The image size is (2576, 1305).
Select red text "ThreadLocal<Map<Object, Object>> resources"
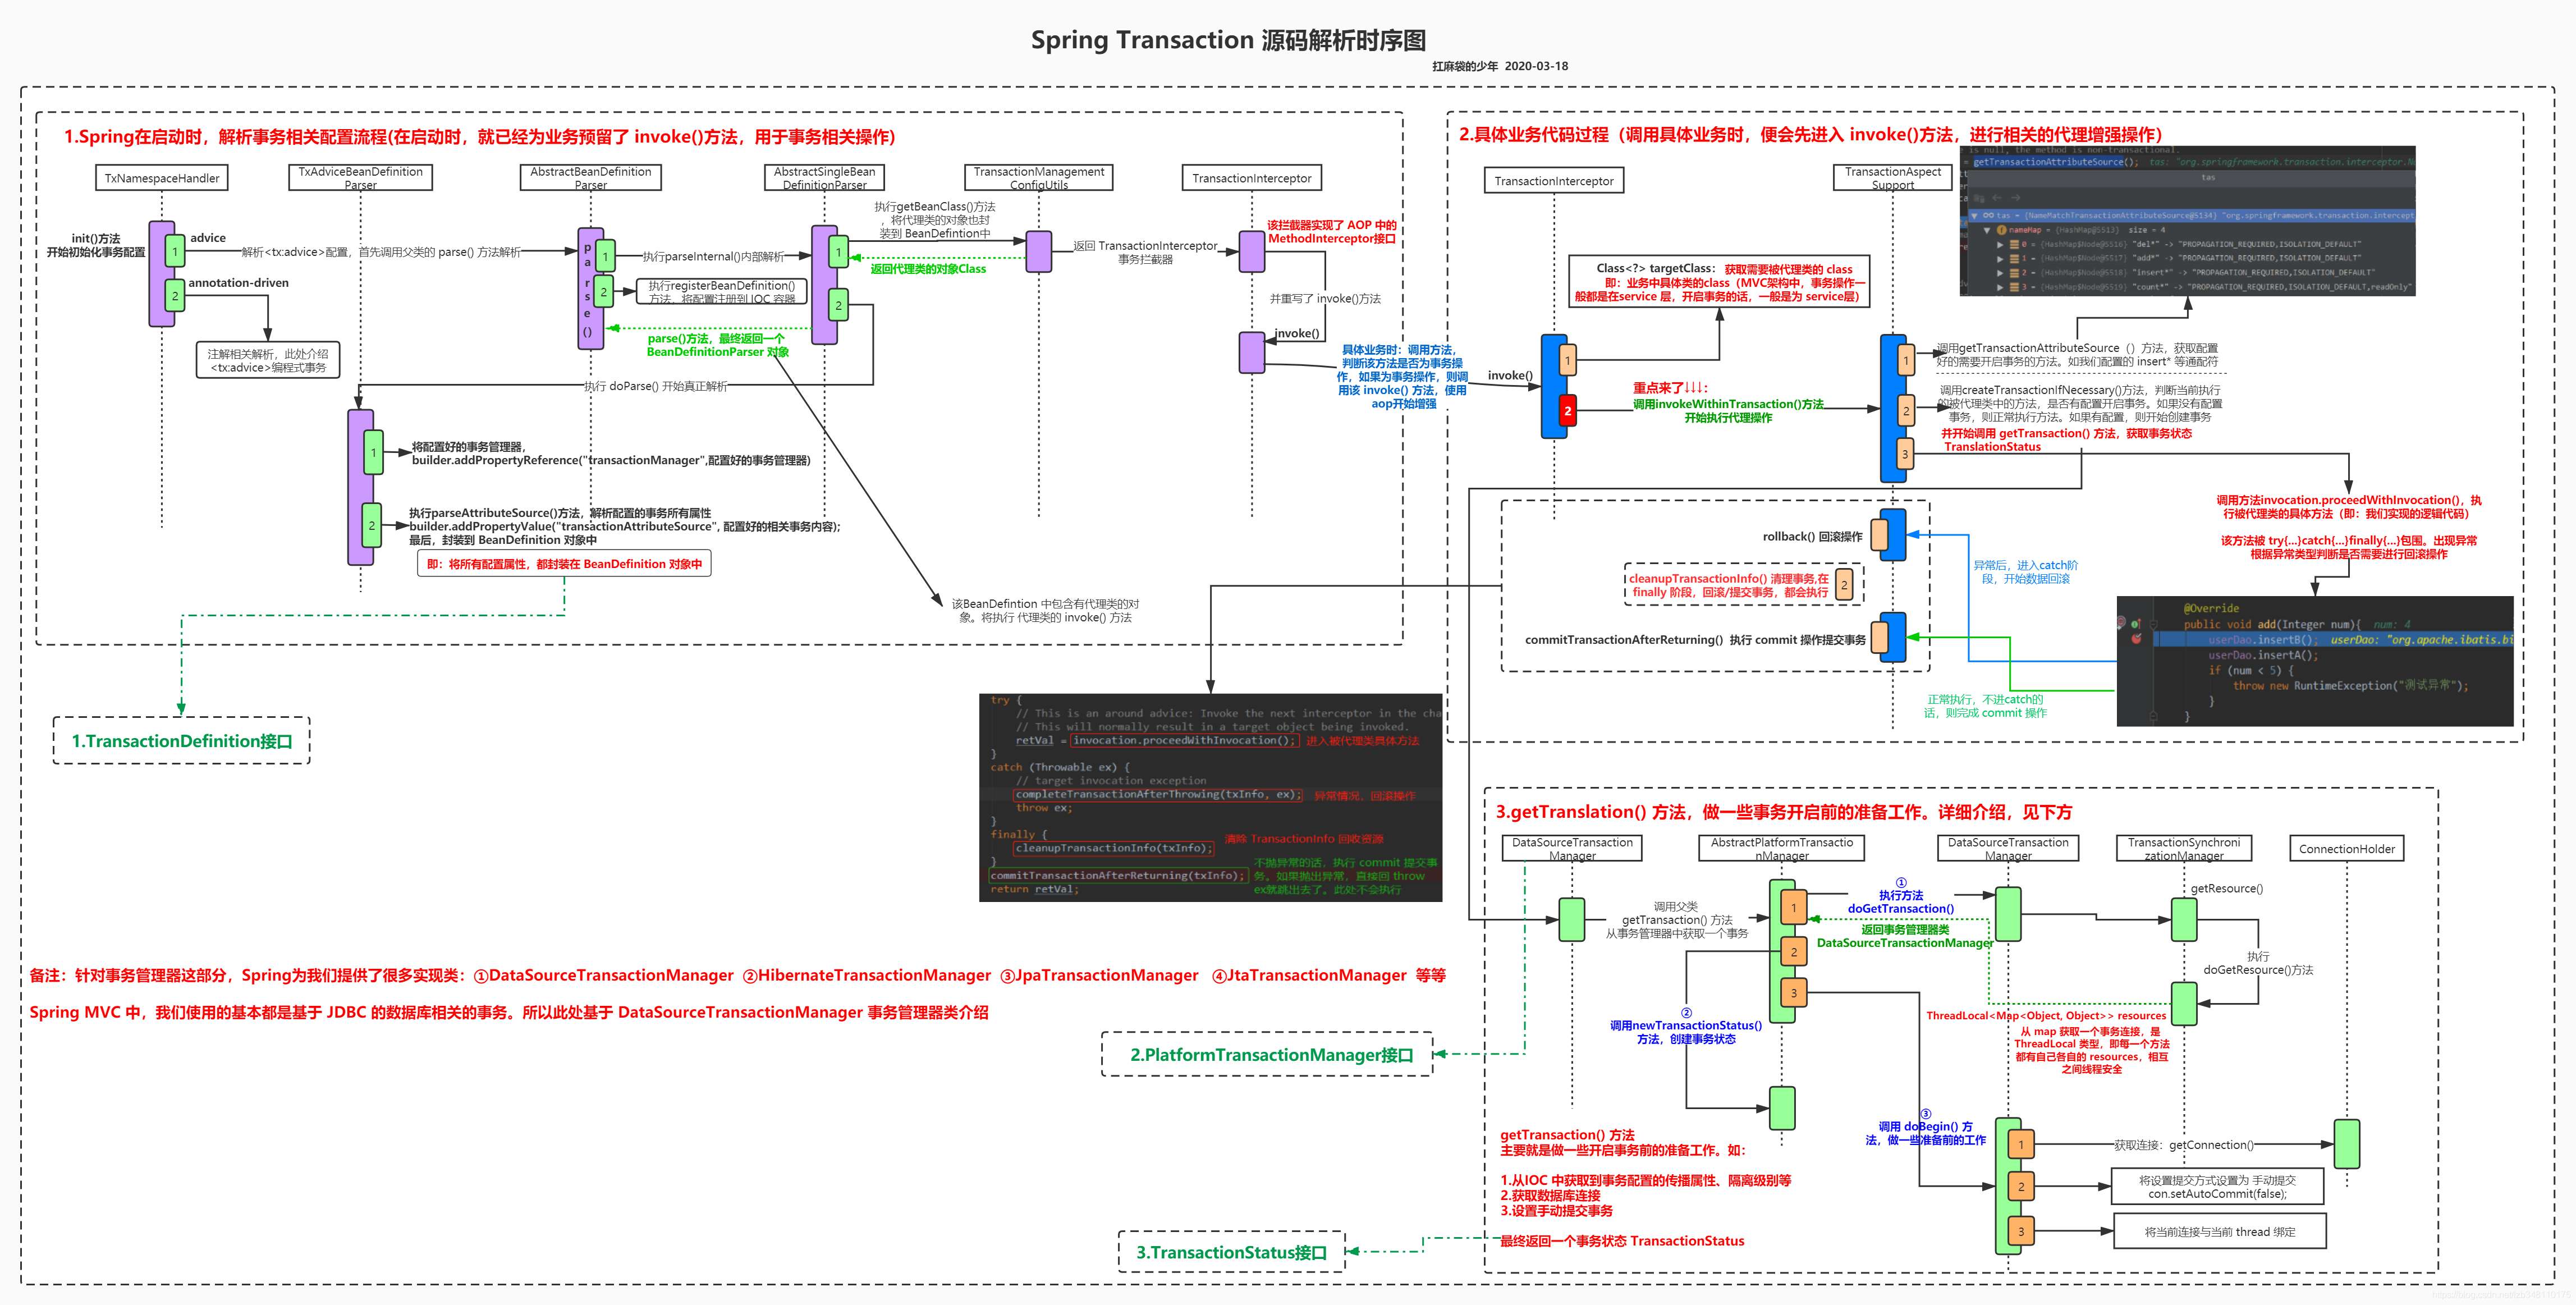pos(2046,1015)
